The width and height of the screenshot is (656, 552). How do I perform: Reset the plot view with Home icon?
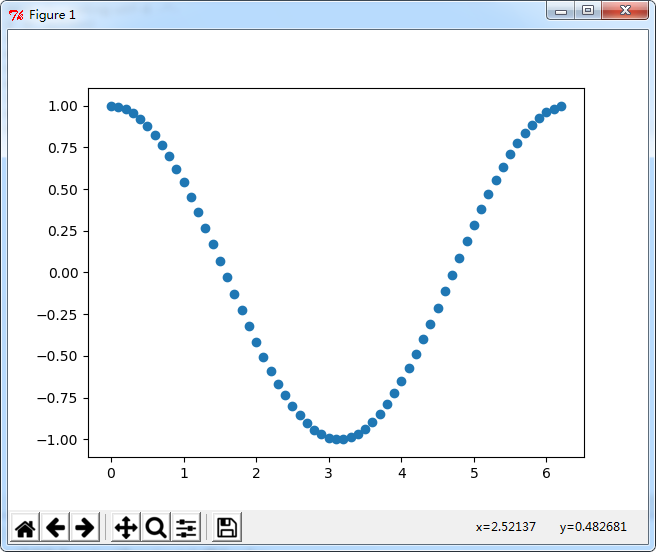coord(25,527)
